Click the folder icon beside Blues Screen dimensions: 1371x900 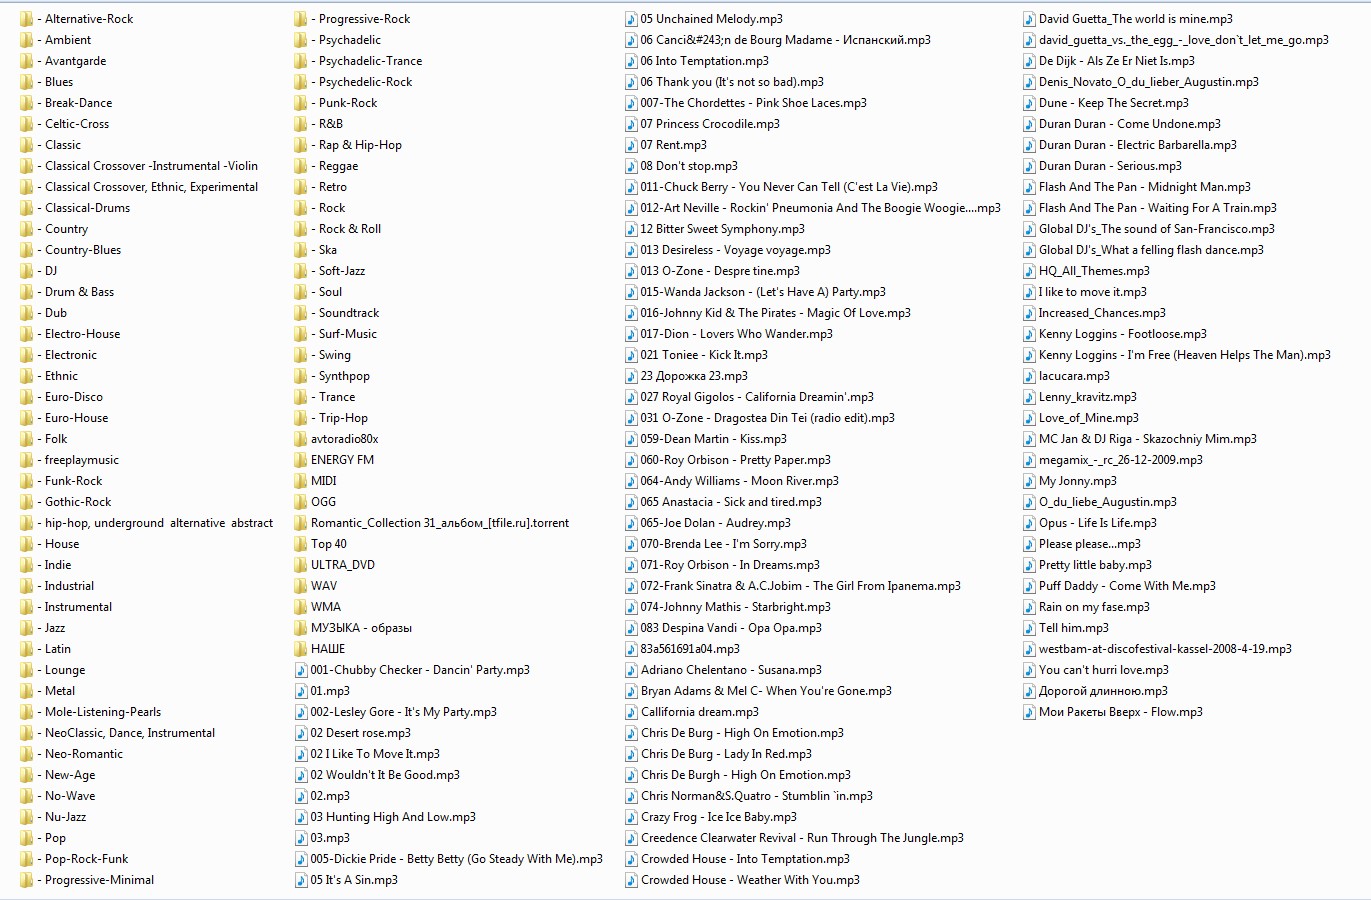point(26,82)
